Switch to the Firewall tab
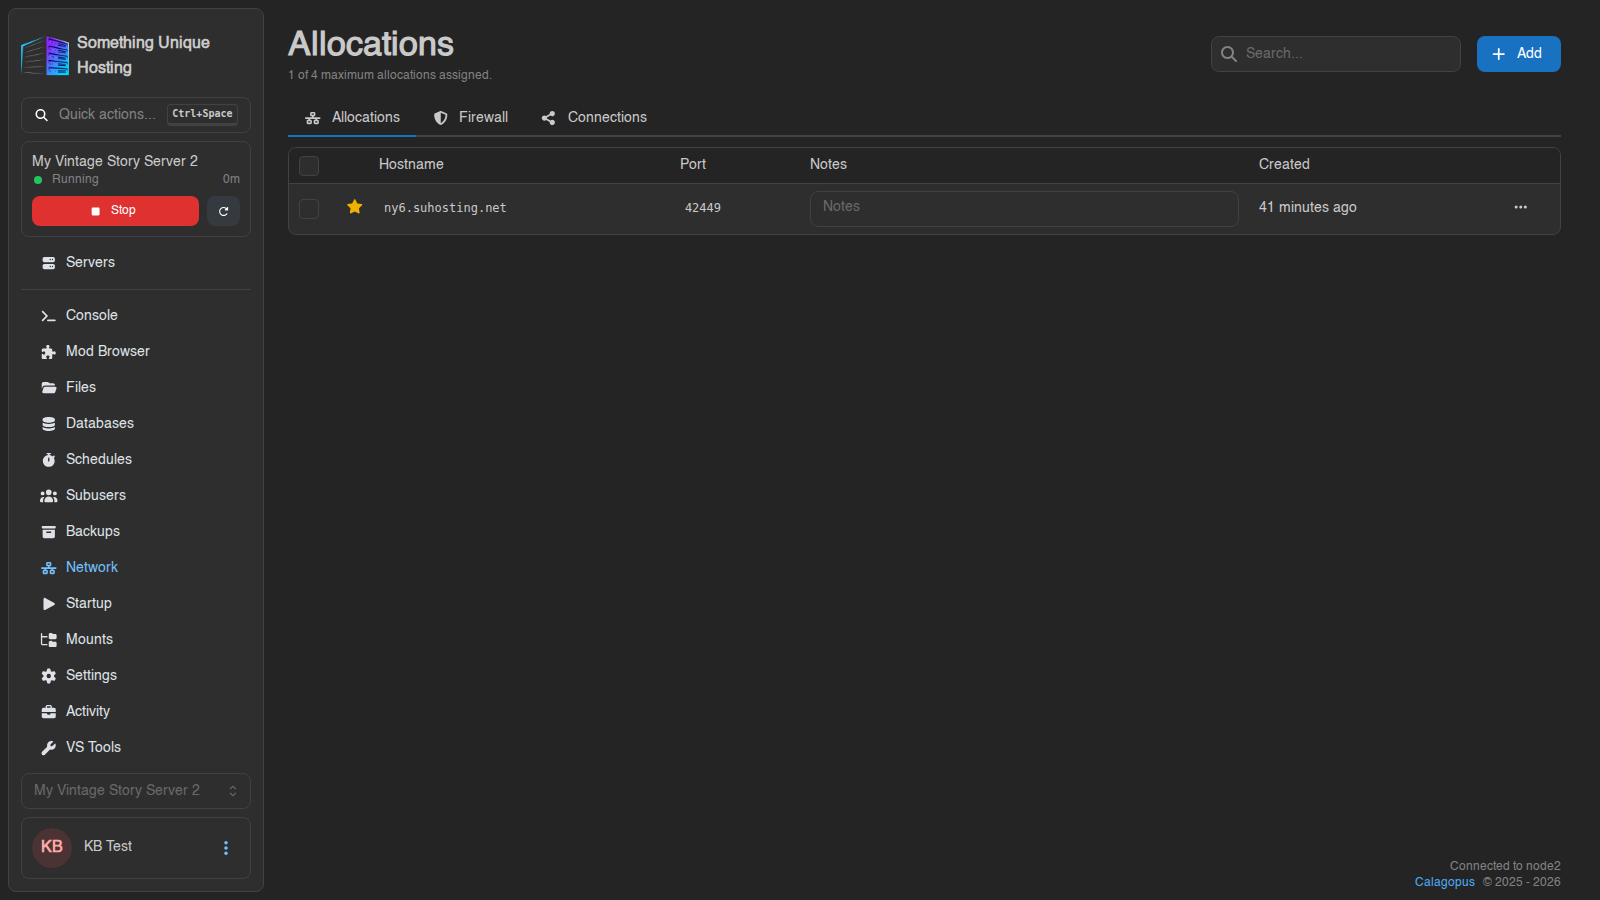 (471, 117)
